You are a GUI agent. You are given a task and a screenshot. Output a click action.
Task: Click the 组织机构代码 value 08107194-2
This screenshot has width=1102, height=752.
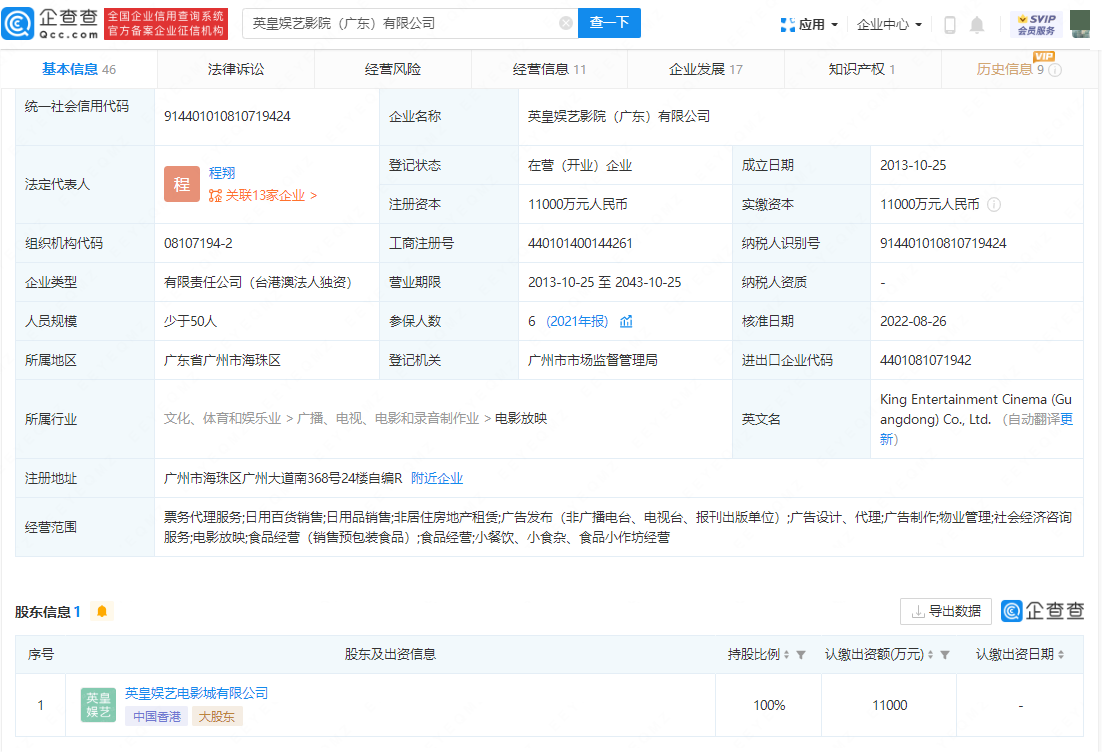point(198,243)
